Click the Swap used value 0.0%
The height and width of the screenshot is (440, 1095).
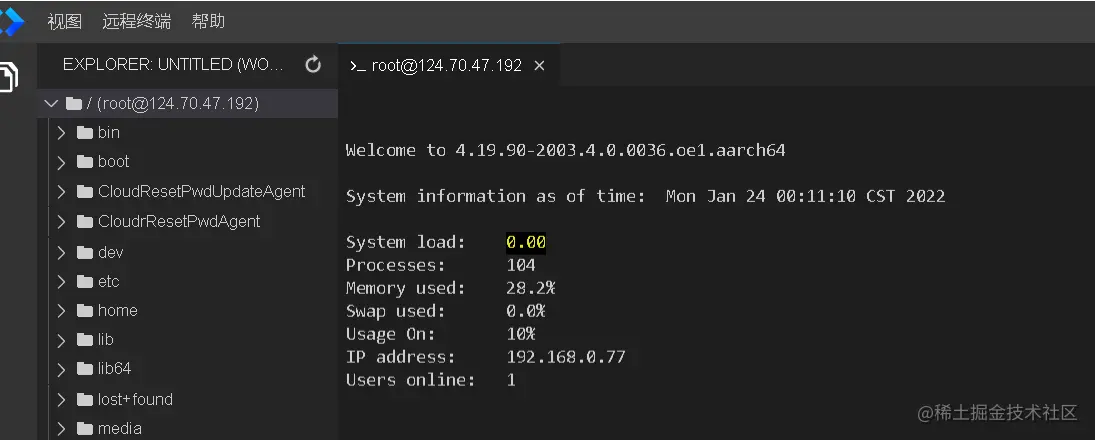point(526,311)
